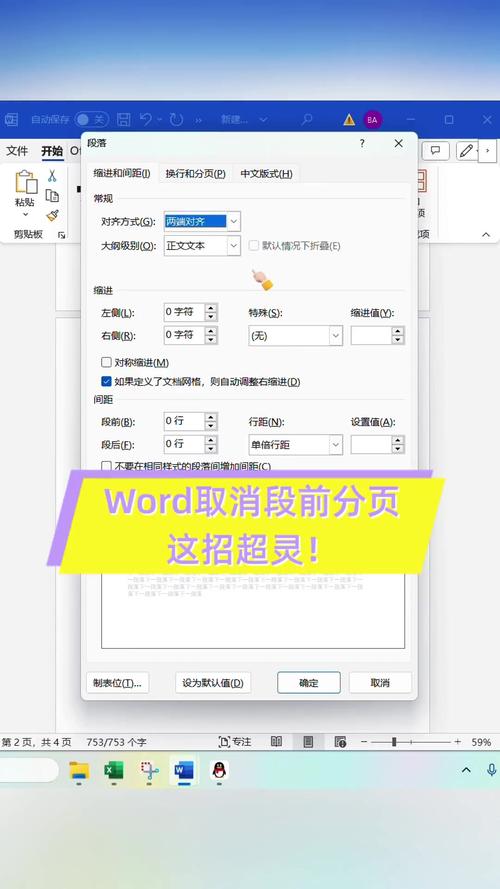Select Print Layout view icon
Viewport: 500px width, 889px height.
[x=308, y=742]
